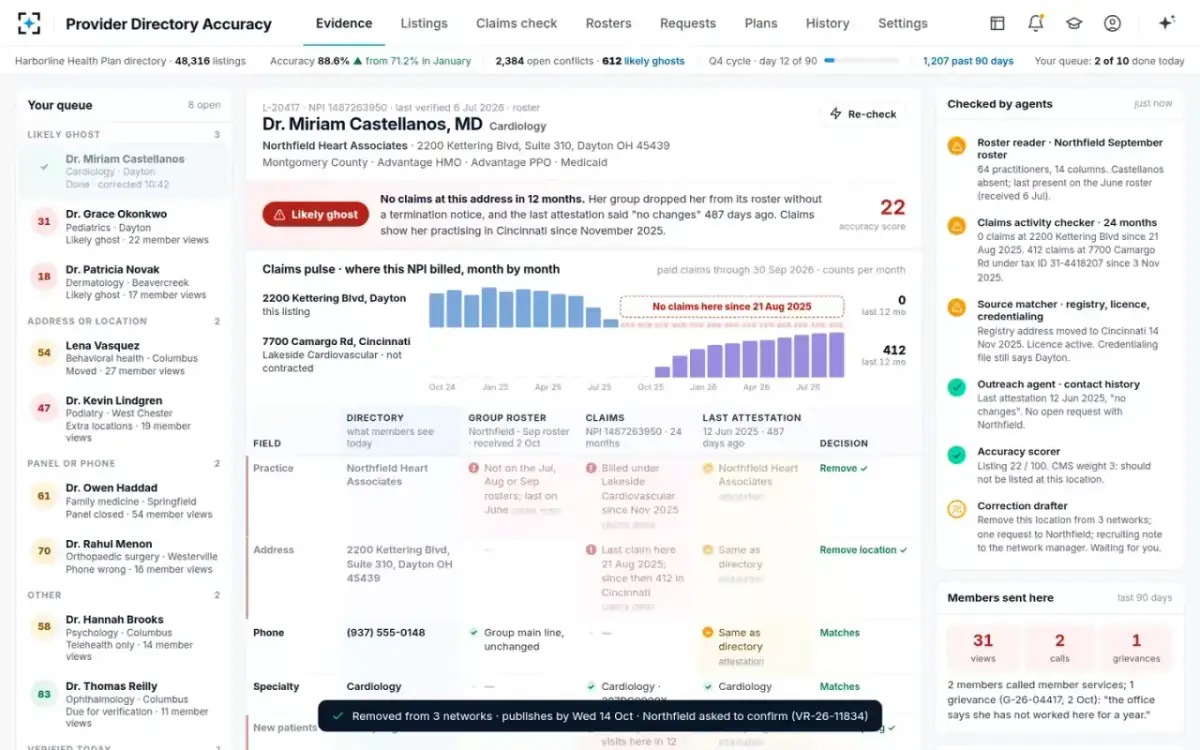Click Dr. Hannah Brooks score badge 58
The height and width of the screenshot is (750, 1200).
coord(44,627)
